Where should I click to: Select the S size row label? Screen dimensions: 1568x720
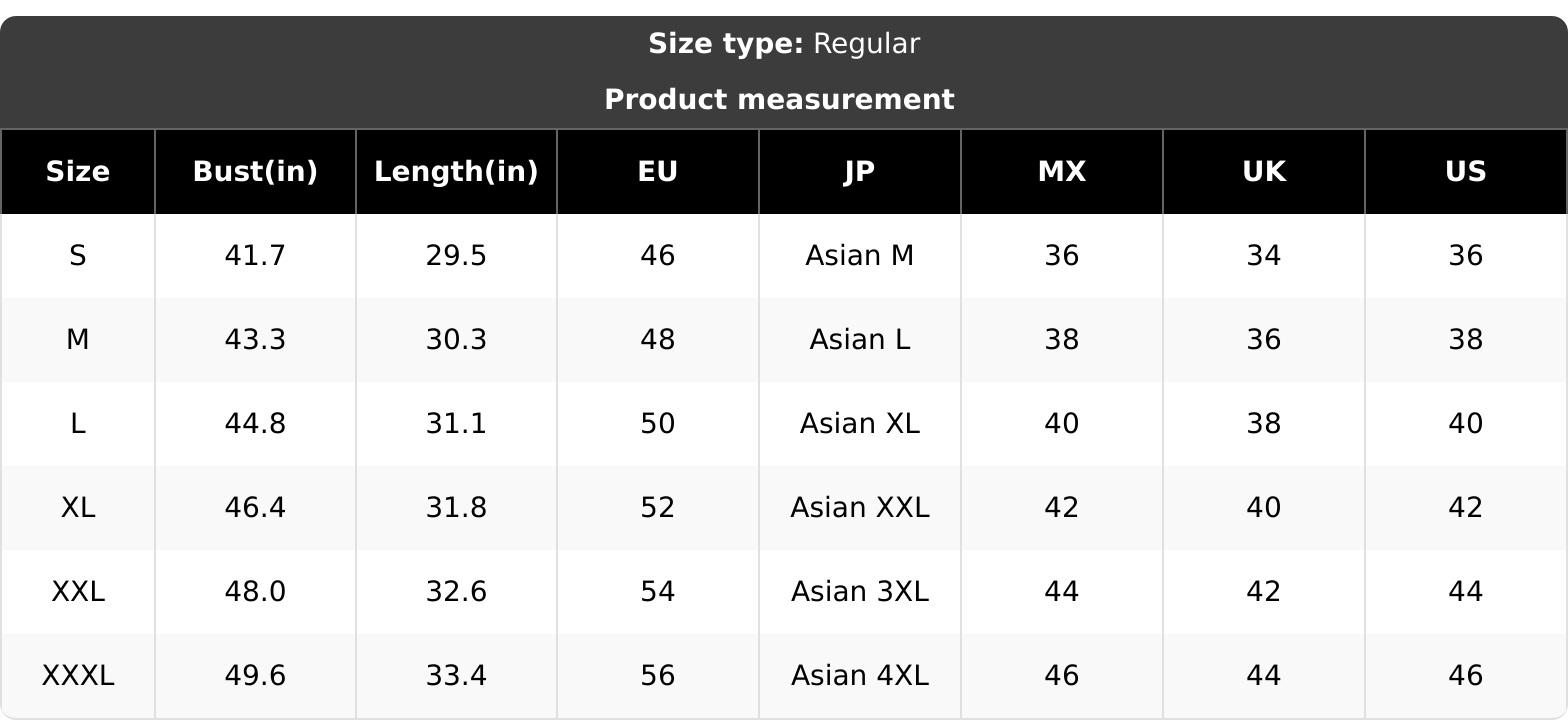pos(78,256)
